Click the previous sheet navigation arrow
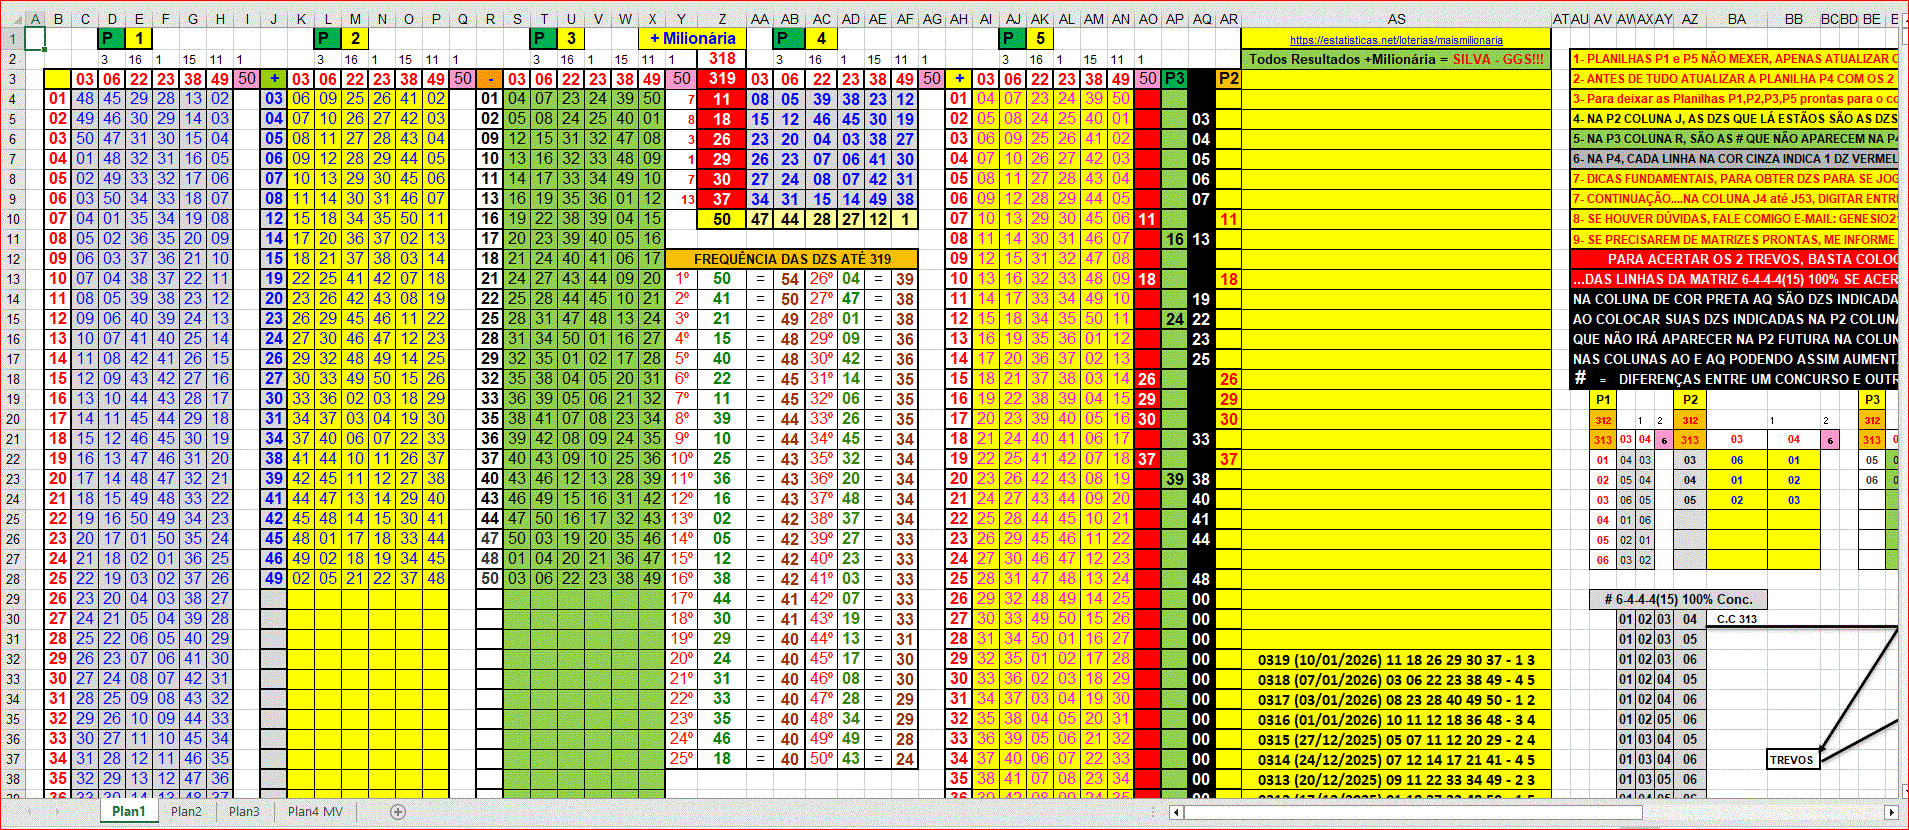This screenshot has height=830, width=1909. pyautogui.click(x=29, y=812)
